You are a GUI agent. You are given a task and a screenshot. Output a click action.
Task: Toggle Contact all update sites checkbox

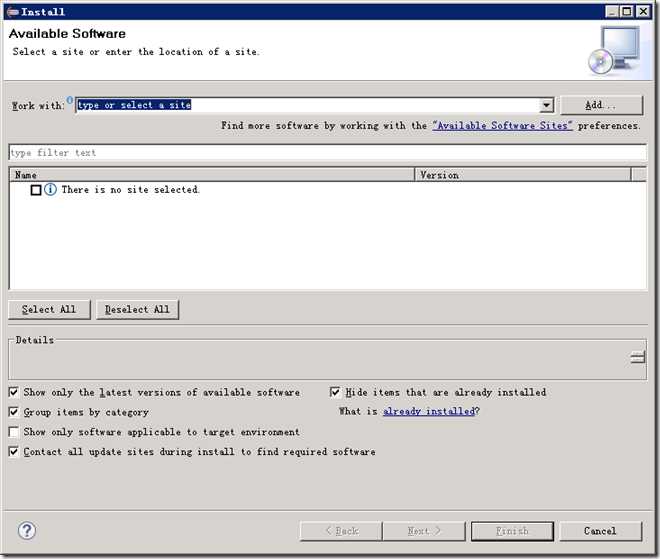(14, 452)
